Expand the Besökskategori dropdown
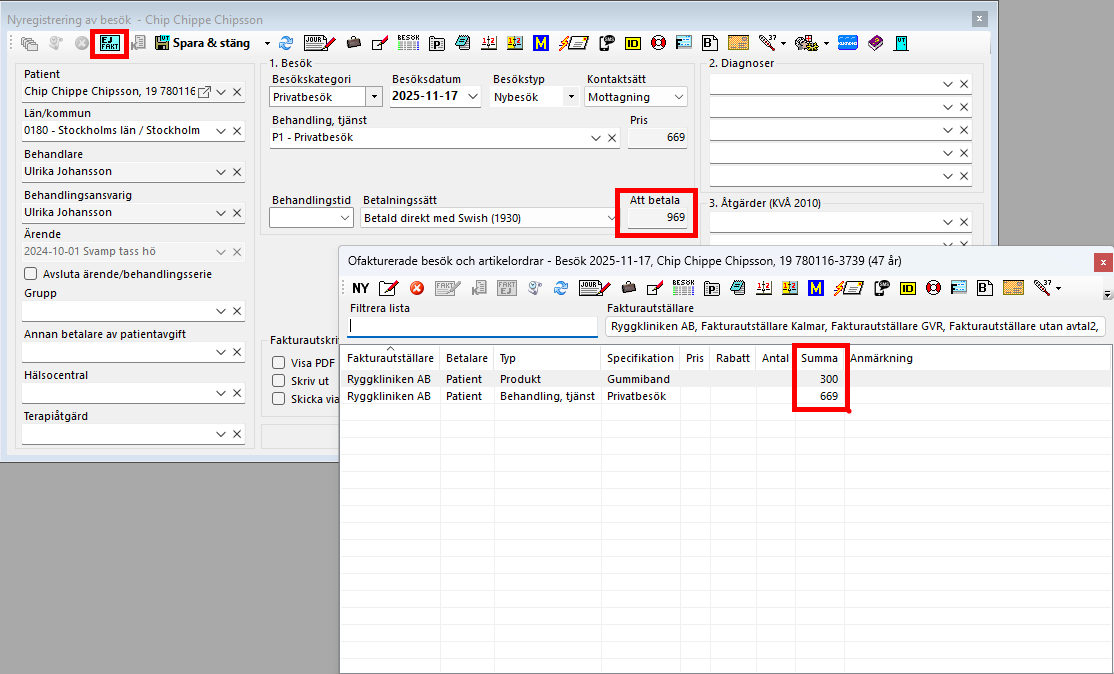The width and height of the screenshot is (1114, 674). [375, 97]
